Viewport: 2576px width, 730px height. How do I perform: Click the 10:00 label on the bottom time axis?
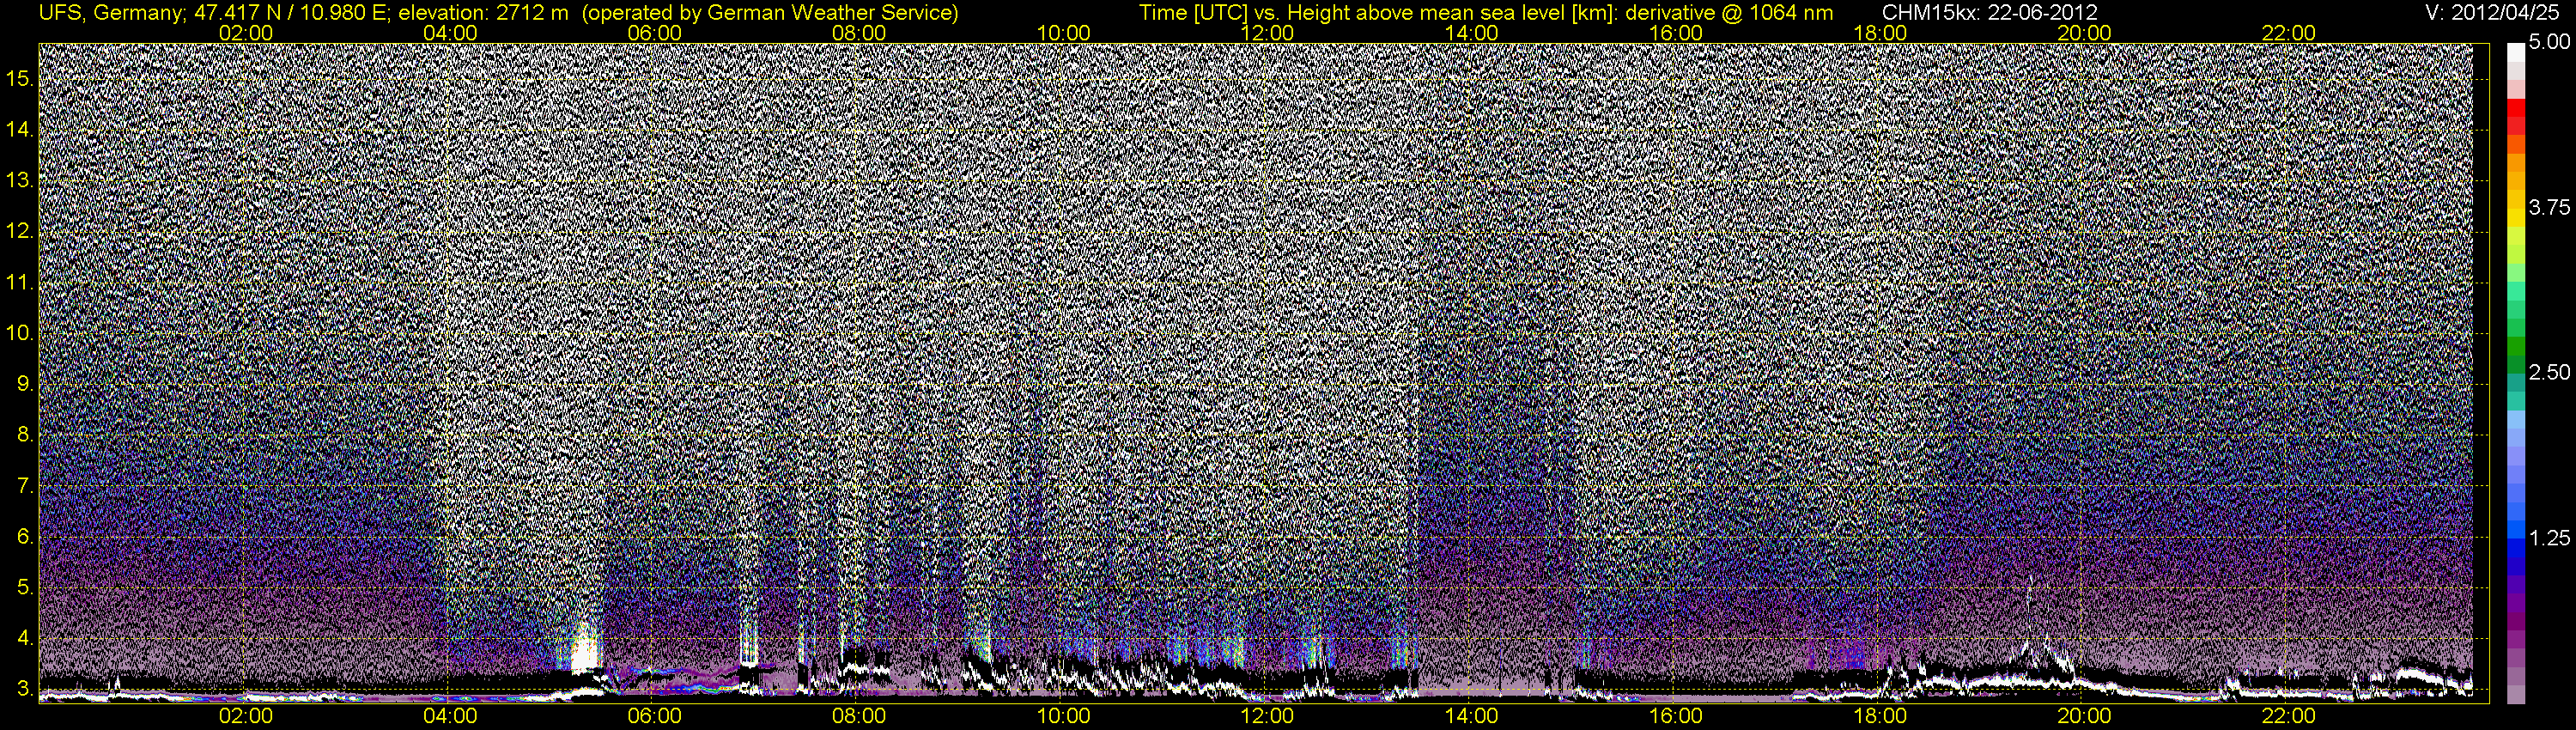tap(1063, 716)
